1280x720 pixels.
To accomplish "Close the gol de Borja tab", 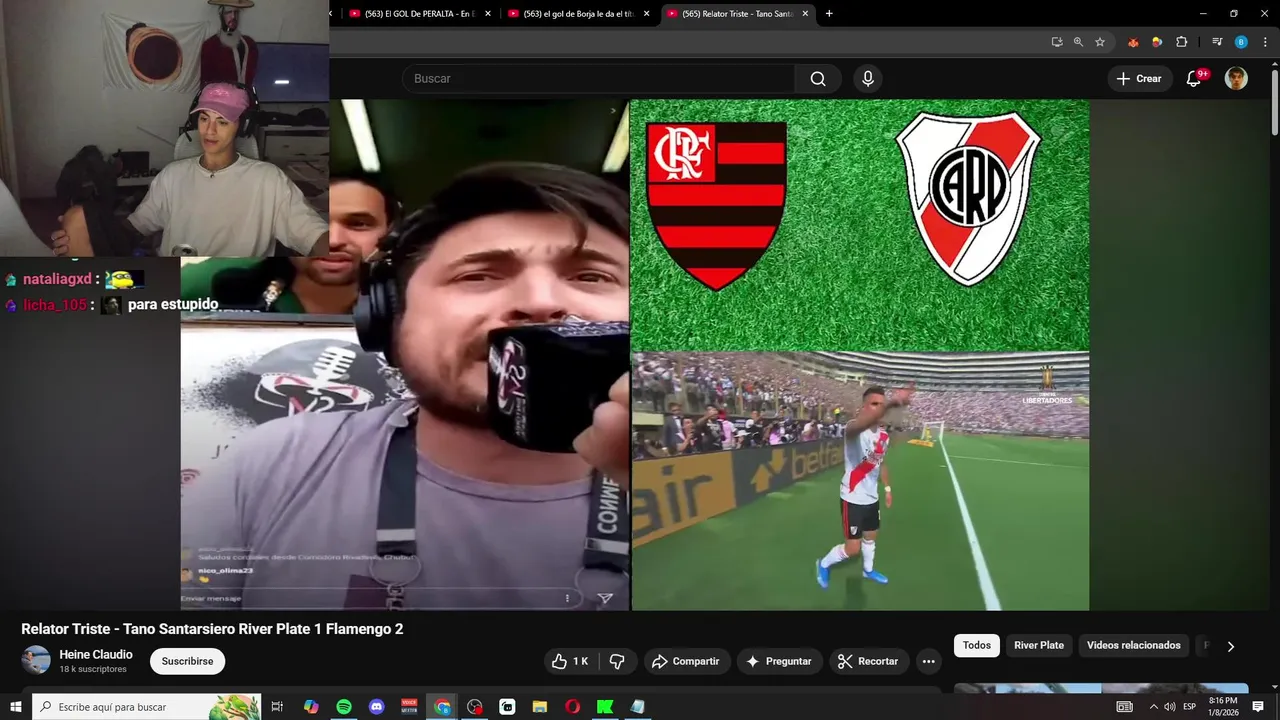I will tap(646, 14).
